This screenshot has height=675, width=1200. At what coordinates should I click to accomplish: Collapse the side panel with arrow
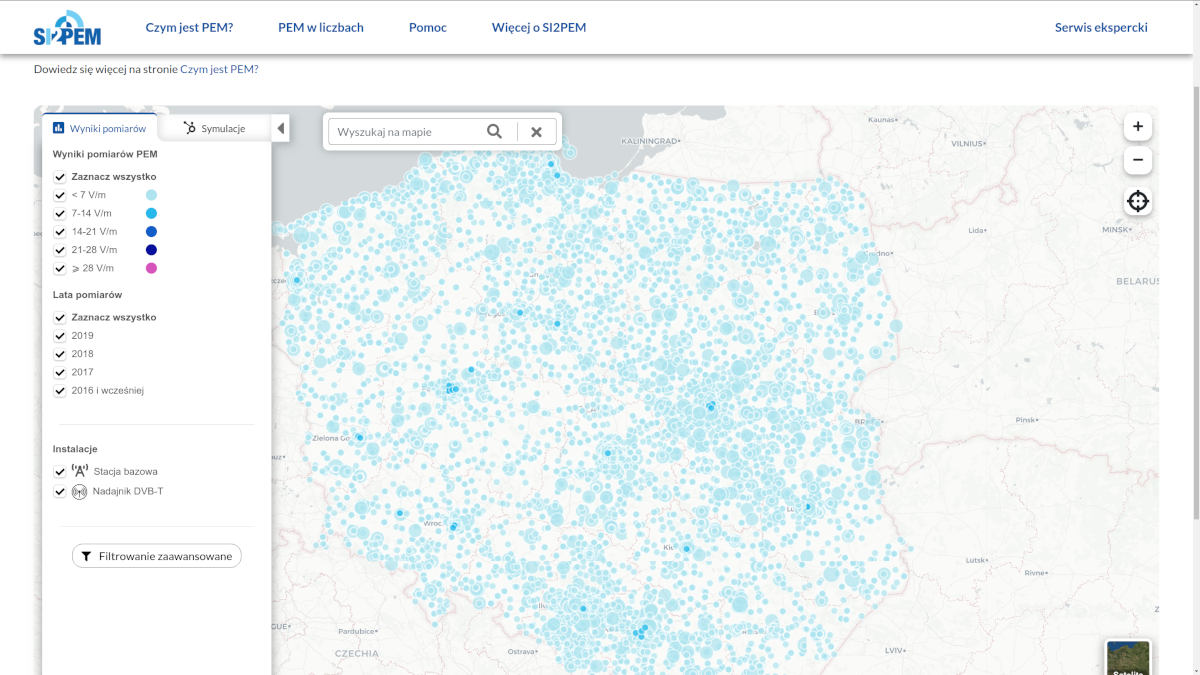pos(281,128)
